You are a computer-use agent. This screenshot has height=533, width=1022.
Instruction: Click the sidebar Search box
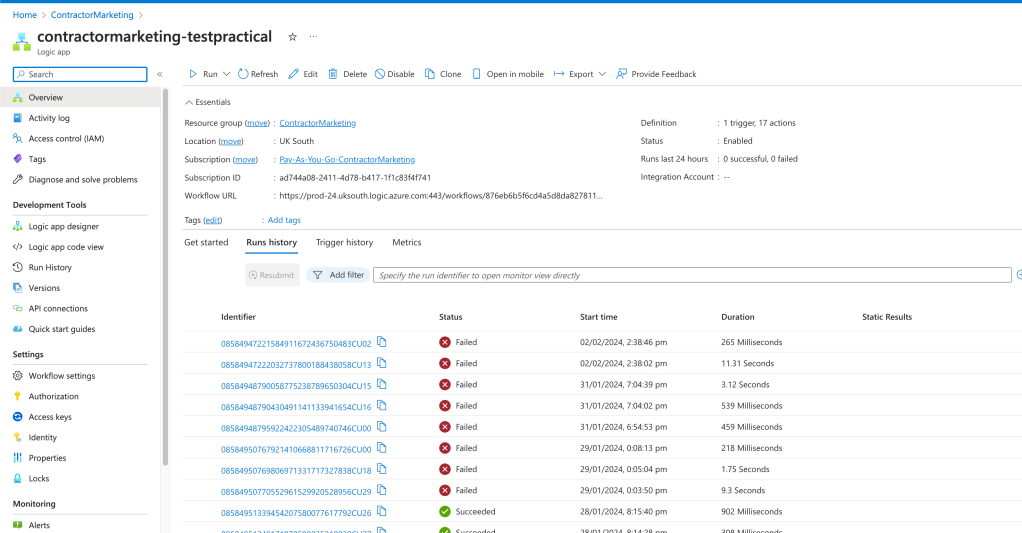pyautogui.click(x=80, y=74)
